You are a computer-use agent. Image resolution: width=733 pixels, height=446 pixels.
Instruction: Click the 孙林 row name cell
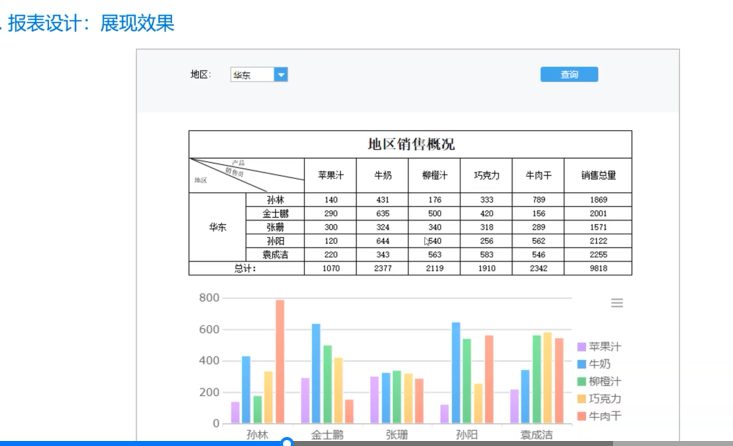[275, 200]
